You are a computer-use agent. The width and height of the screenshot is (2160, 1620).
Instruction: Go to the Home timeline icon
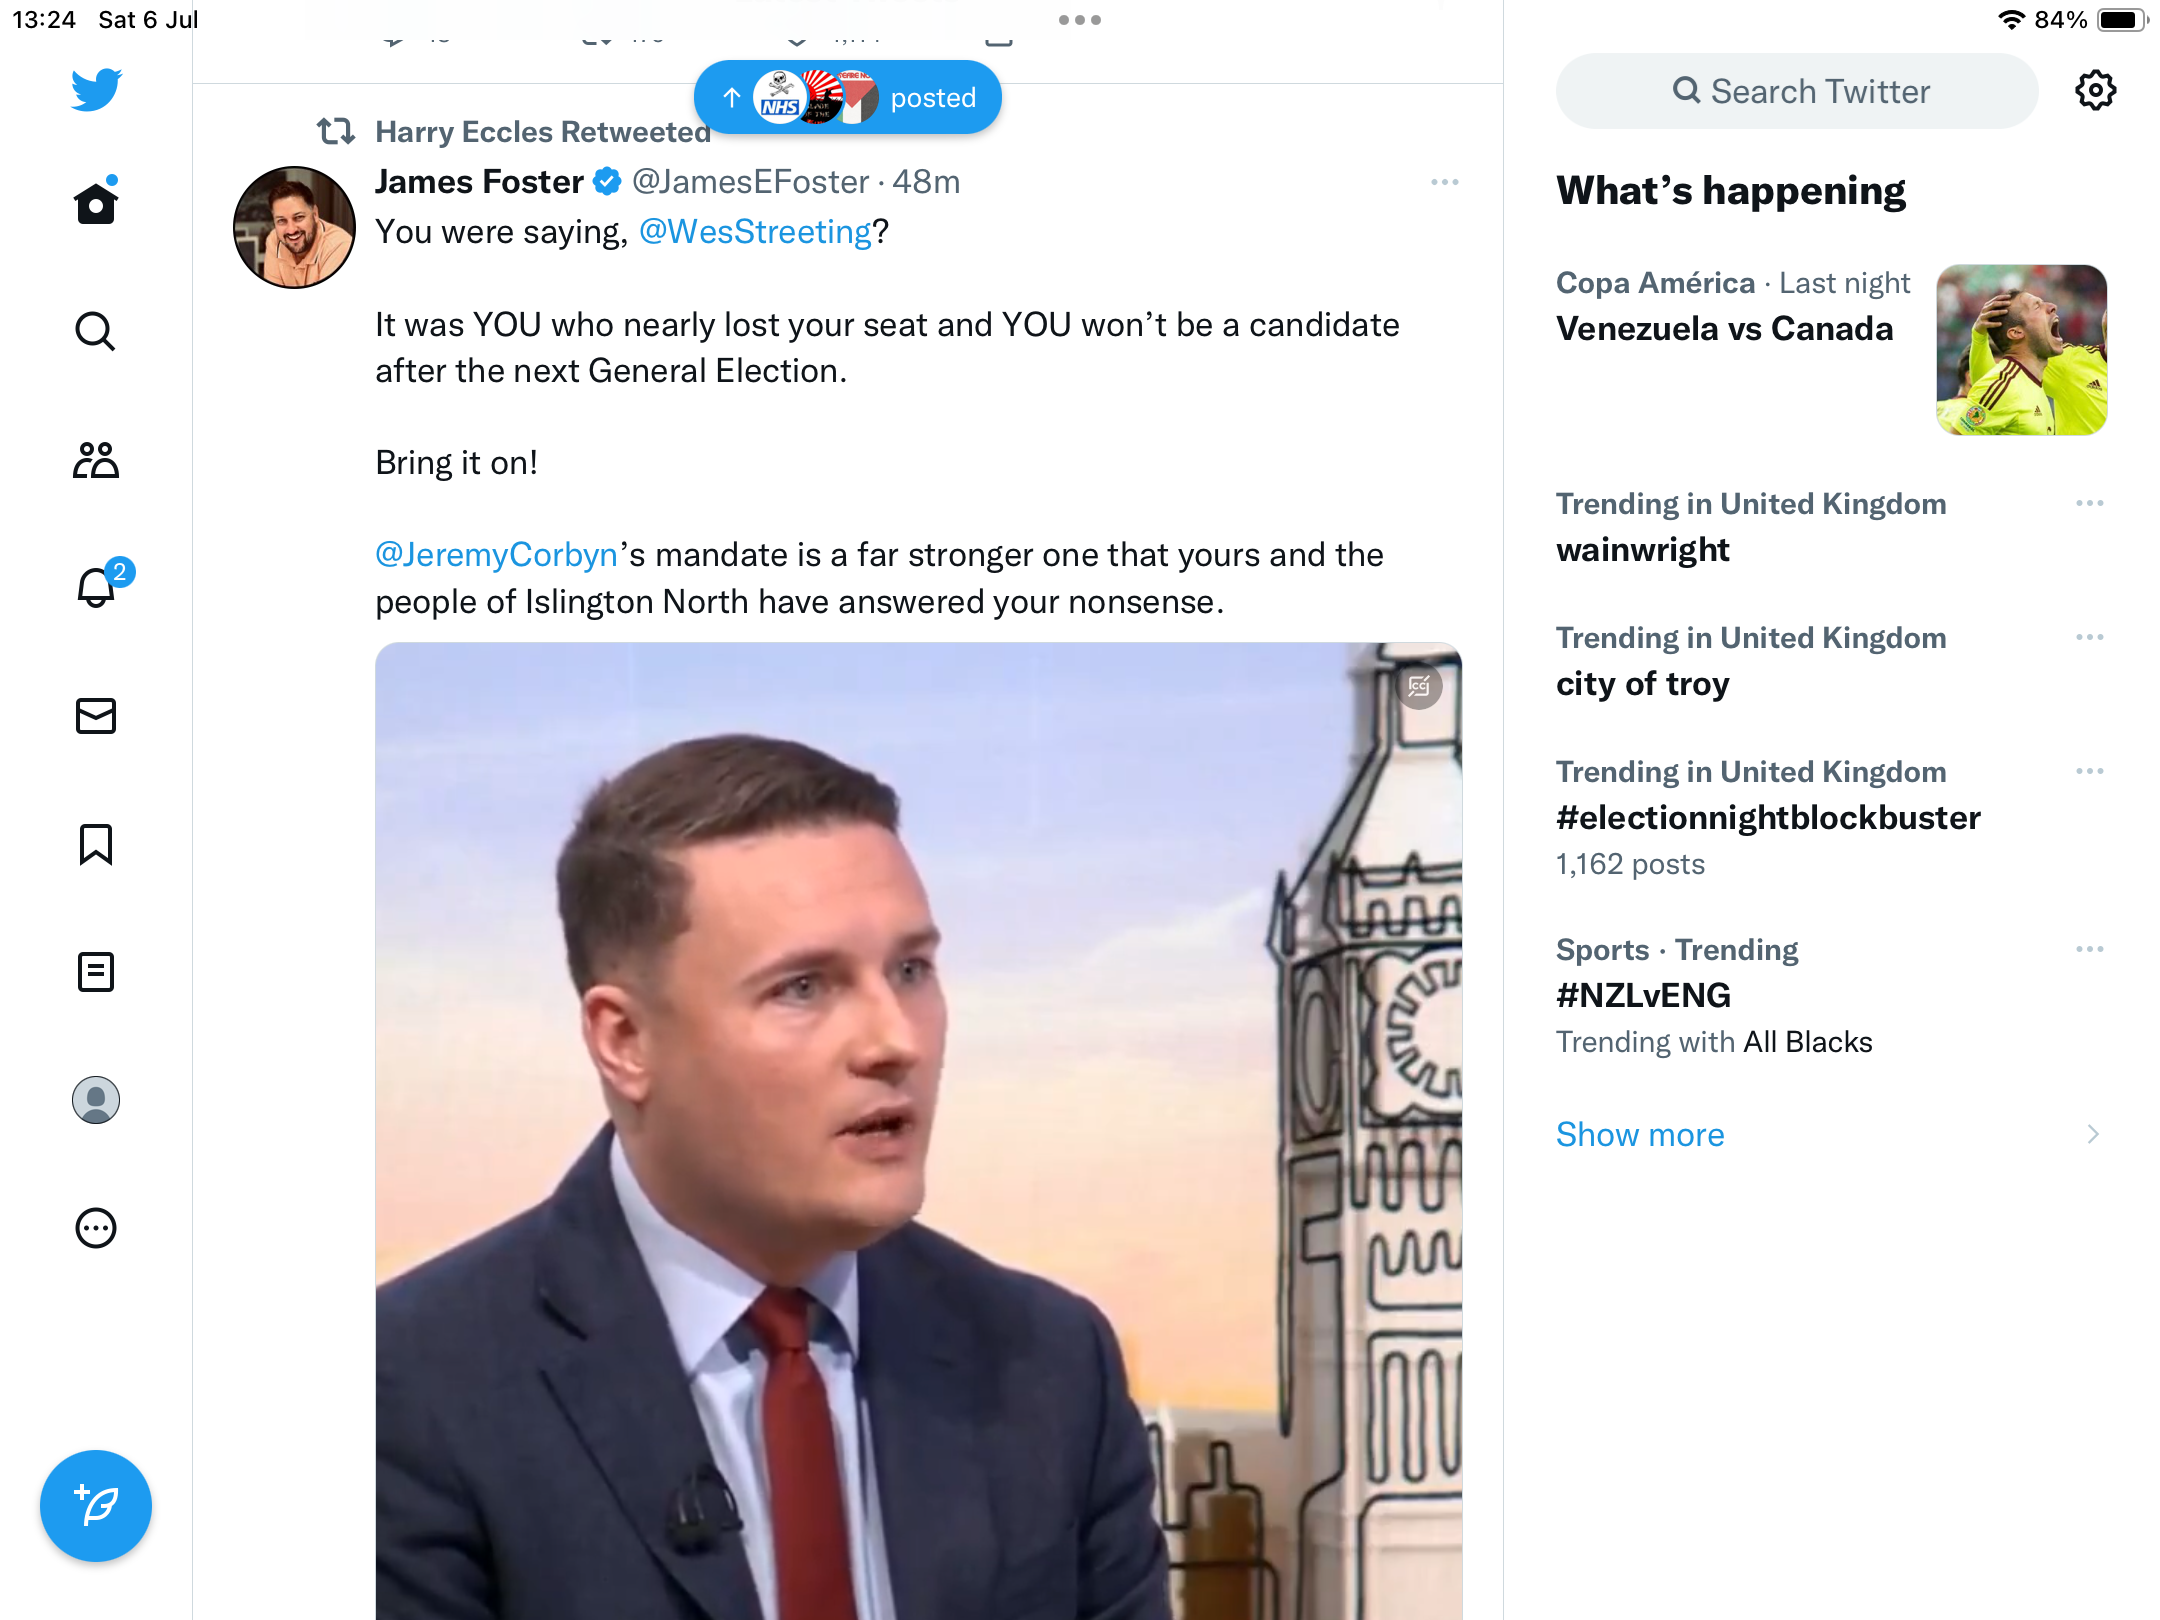(96, 204)
